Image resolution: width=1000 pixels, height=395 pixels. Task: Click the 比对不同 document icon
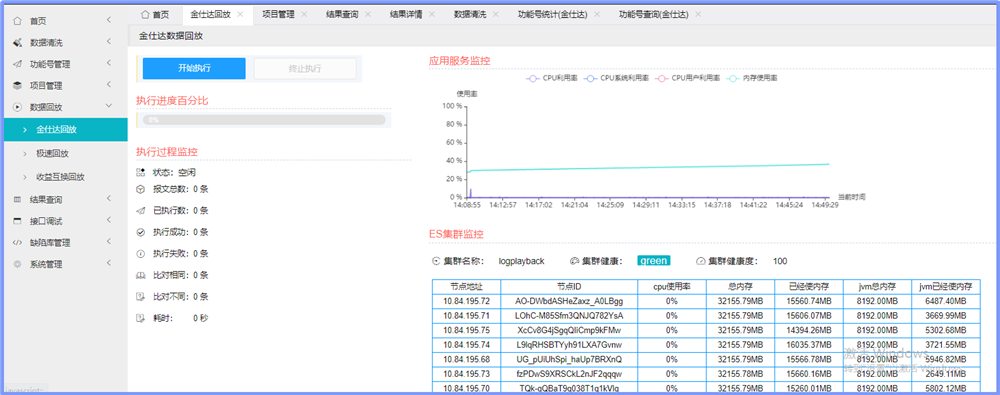tap(141, 297)
